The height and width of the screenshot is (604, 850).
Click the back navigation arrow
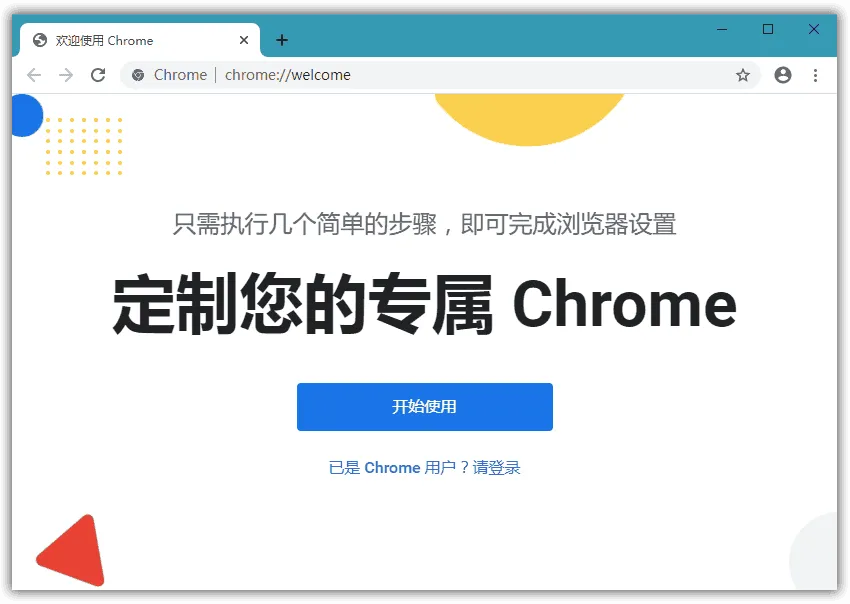point(34,75)
